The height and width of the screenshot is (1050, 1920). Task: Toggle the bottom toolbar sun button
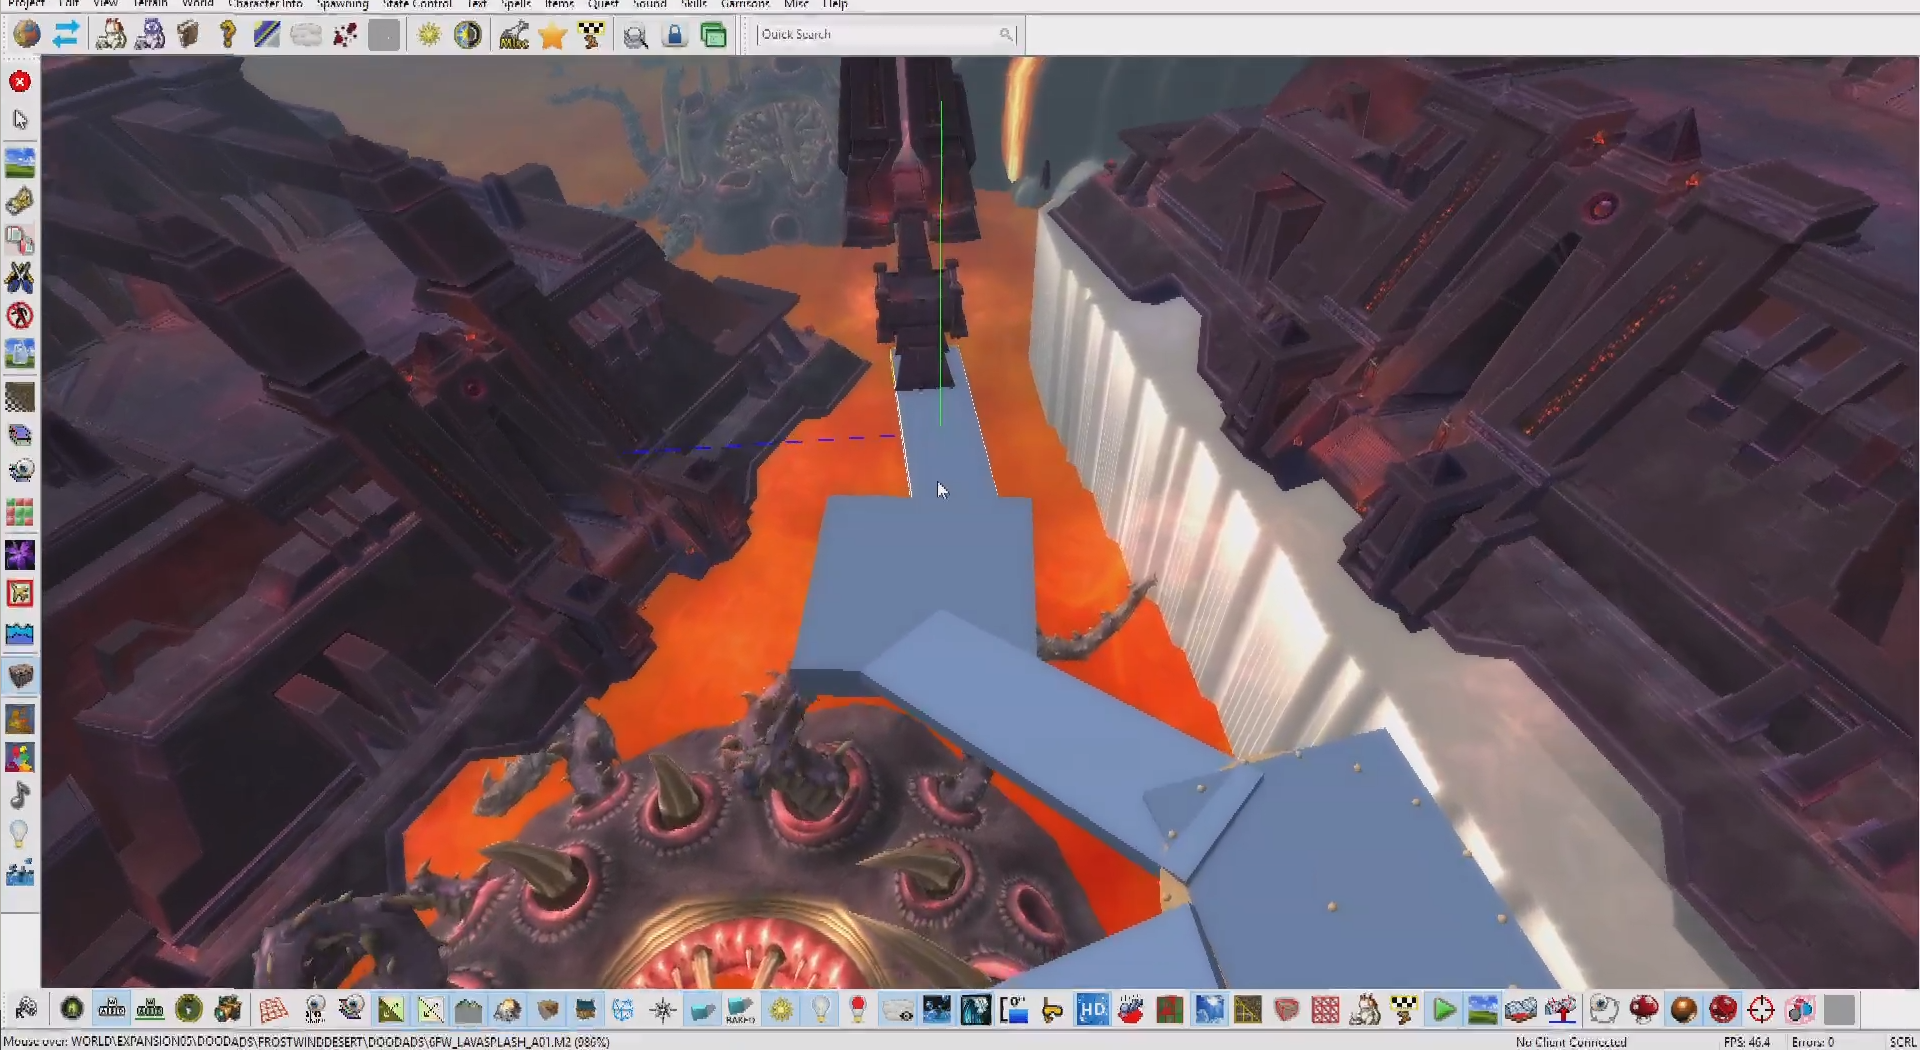coord(780,1010)
